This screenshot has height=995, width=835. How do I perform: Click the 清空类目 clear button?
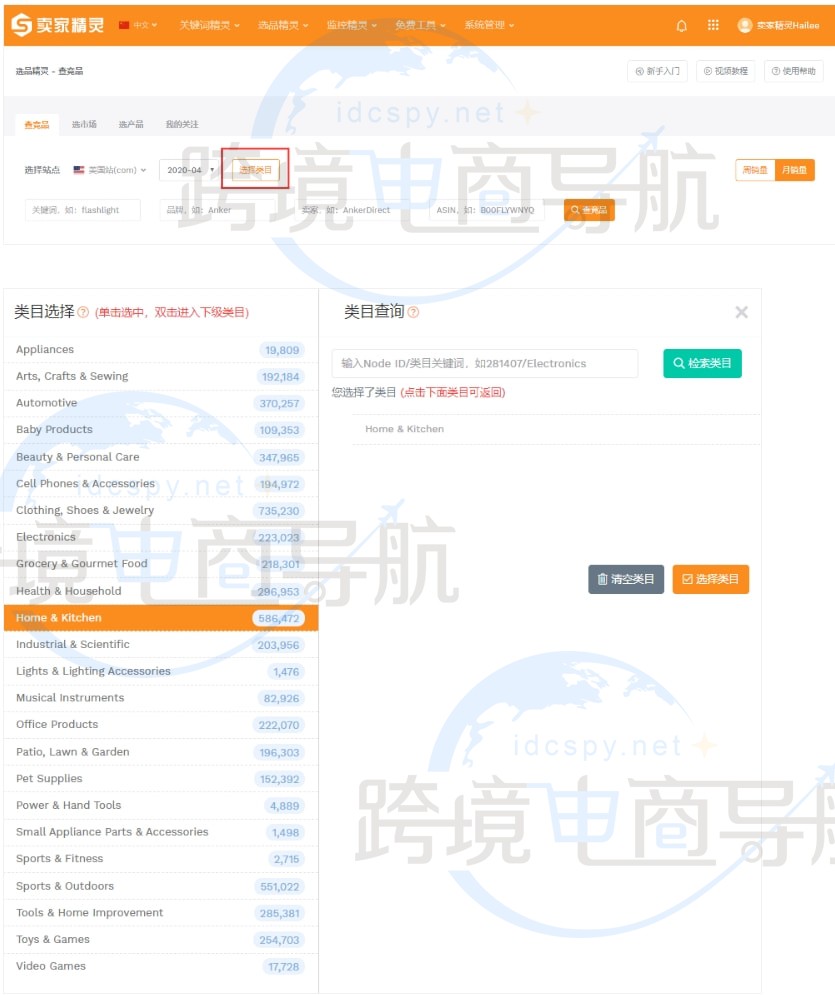[626, 579]
